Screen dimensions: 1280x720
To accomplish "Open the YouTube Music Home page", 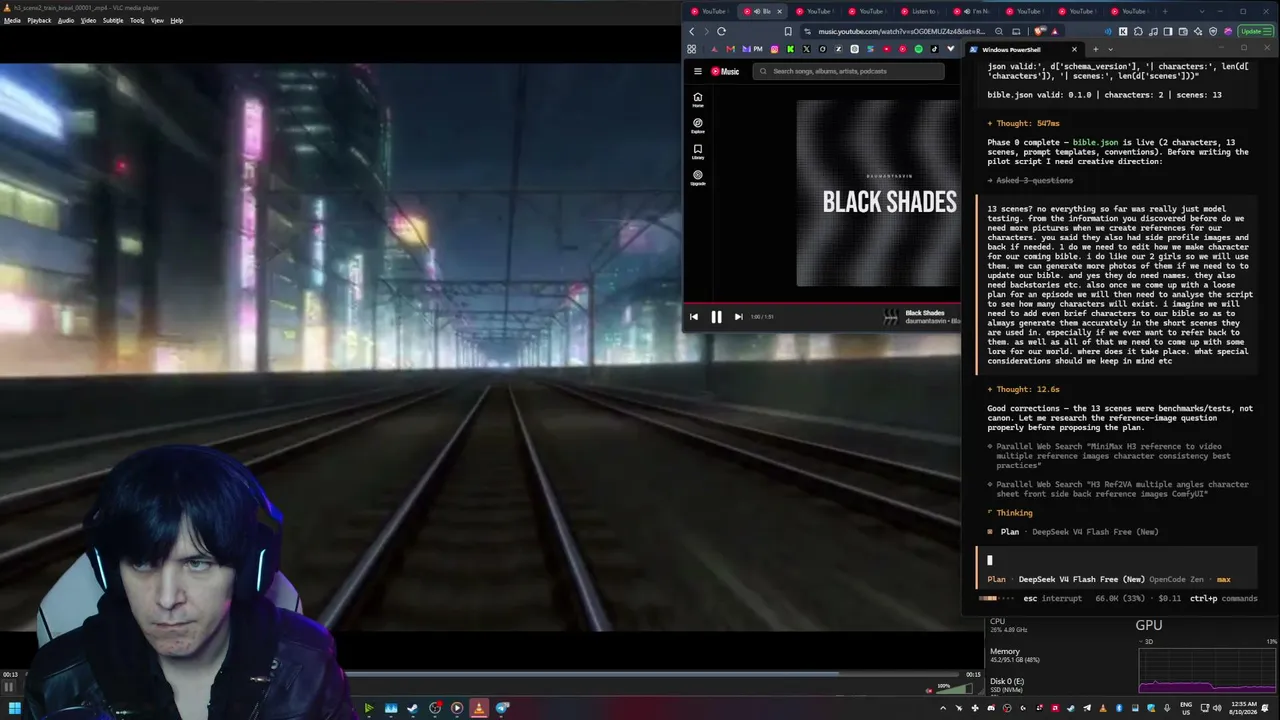I will 698,100.
